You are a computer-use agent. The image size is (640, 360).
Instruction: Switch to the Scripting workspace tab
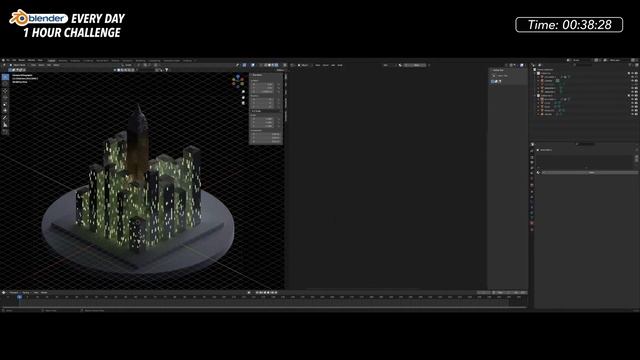(x=187, y=60)
